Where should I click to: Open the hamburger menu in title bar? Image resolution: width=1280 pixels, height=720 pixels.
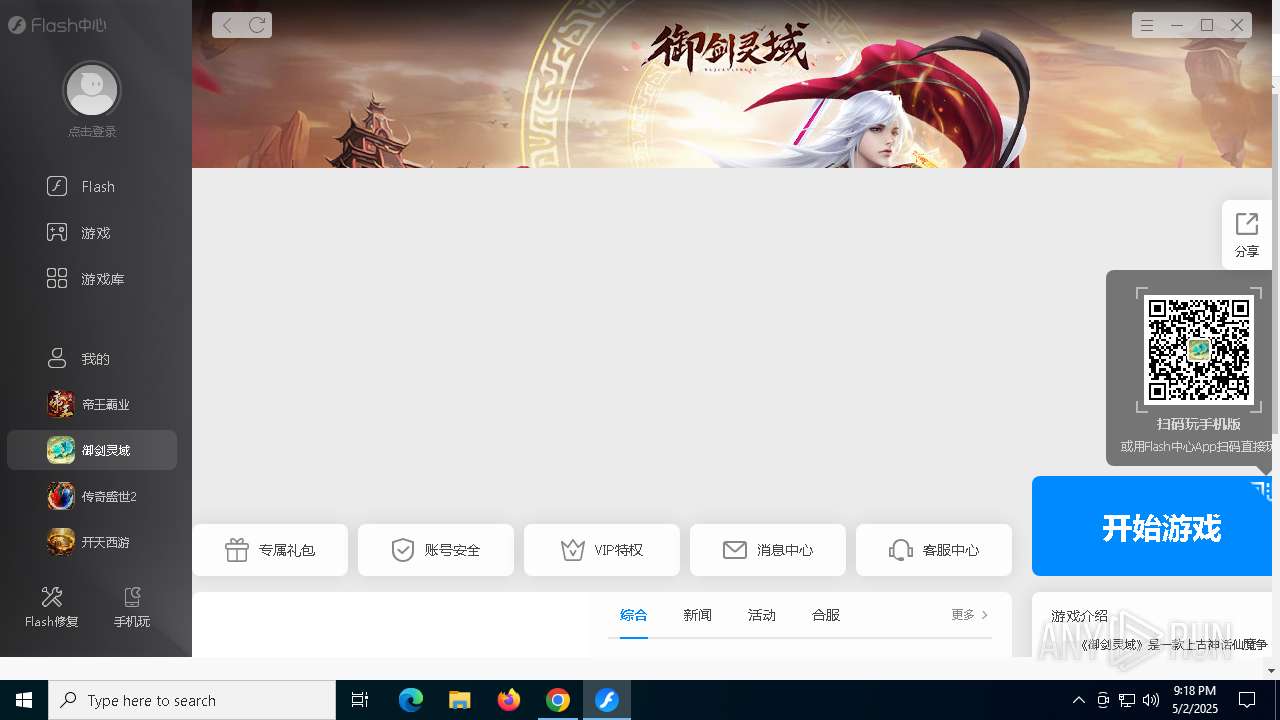tap(1147, 25)
